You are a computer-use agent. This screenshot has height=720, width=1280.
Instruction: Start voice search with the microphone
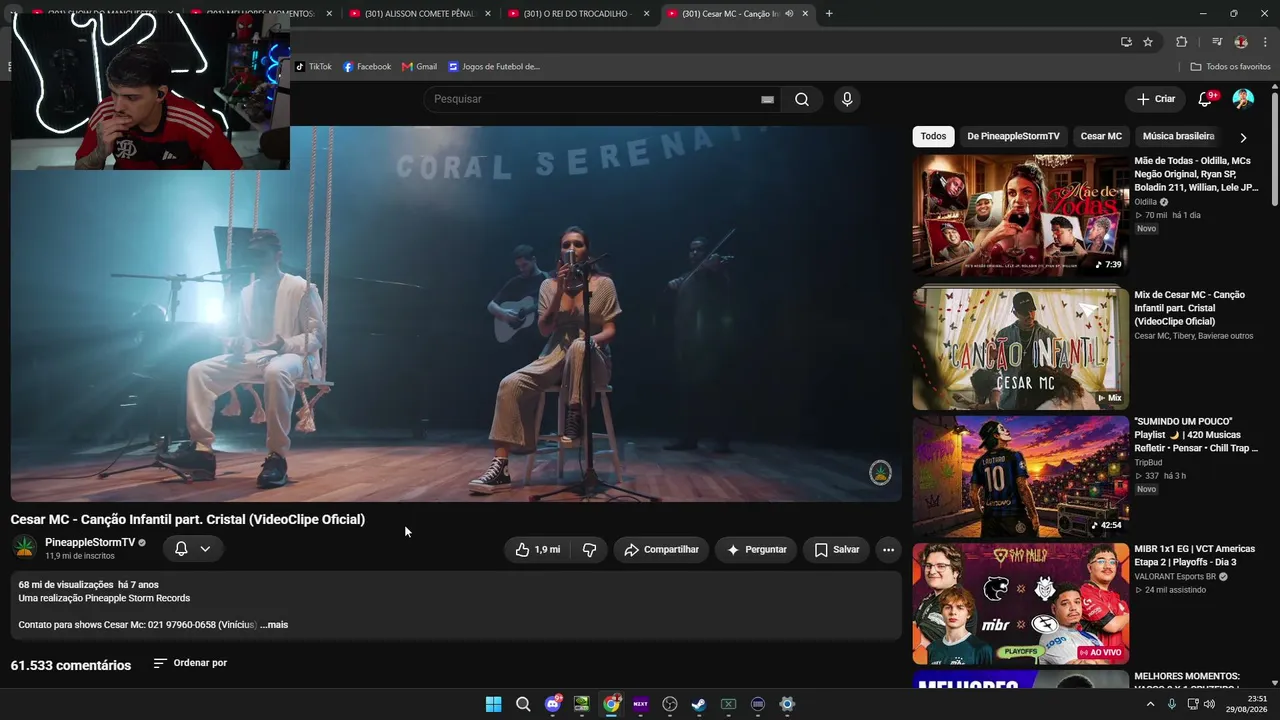point(847,99)
